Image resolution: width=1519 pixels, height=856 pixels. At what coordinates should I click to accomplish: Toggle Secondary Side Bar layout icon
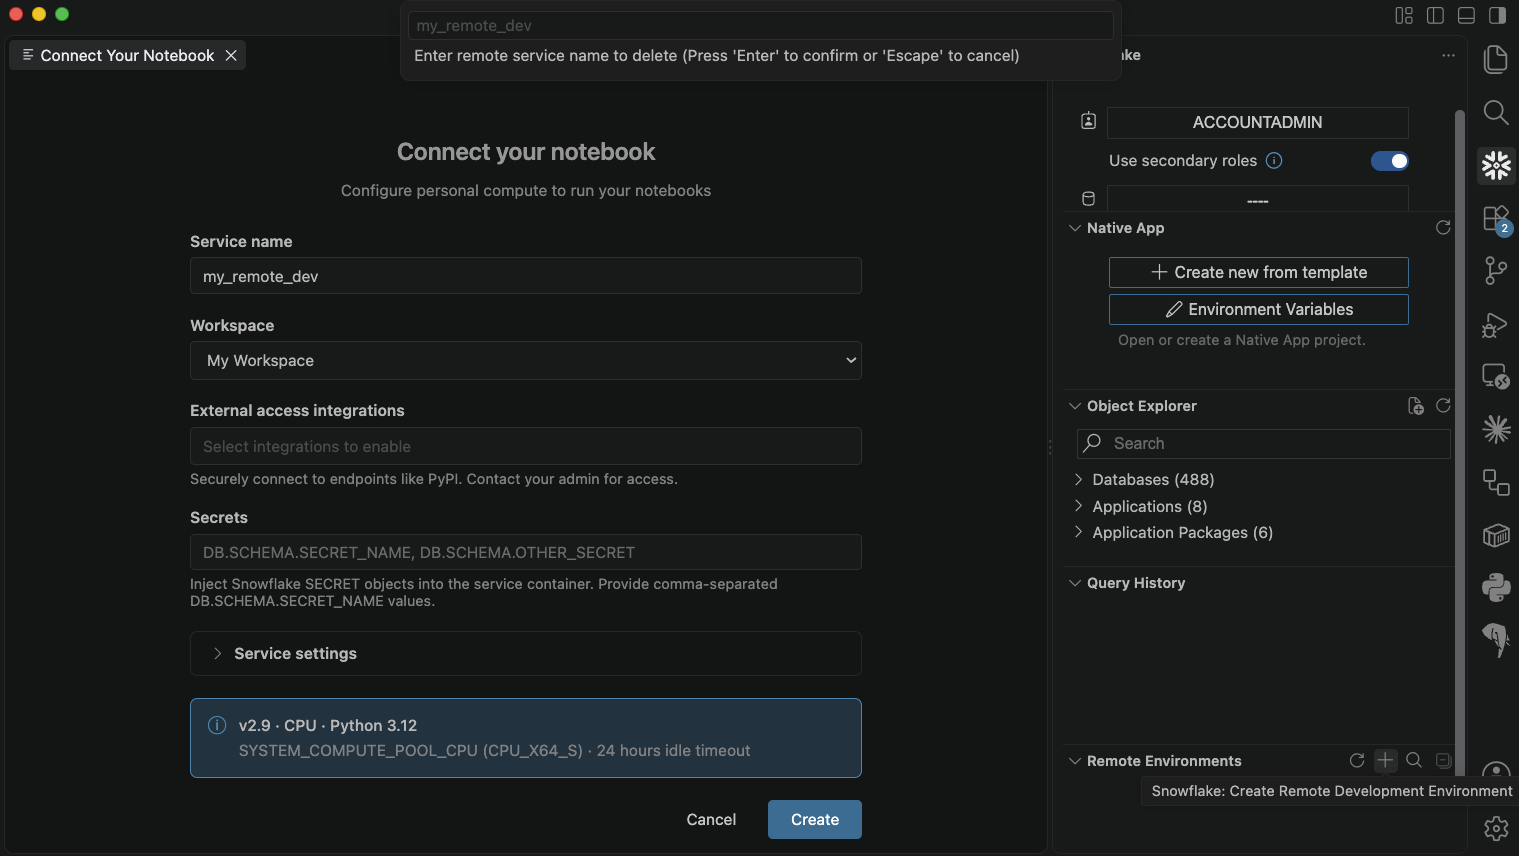click(1497, 15)
